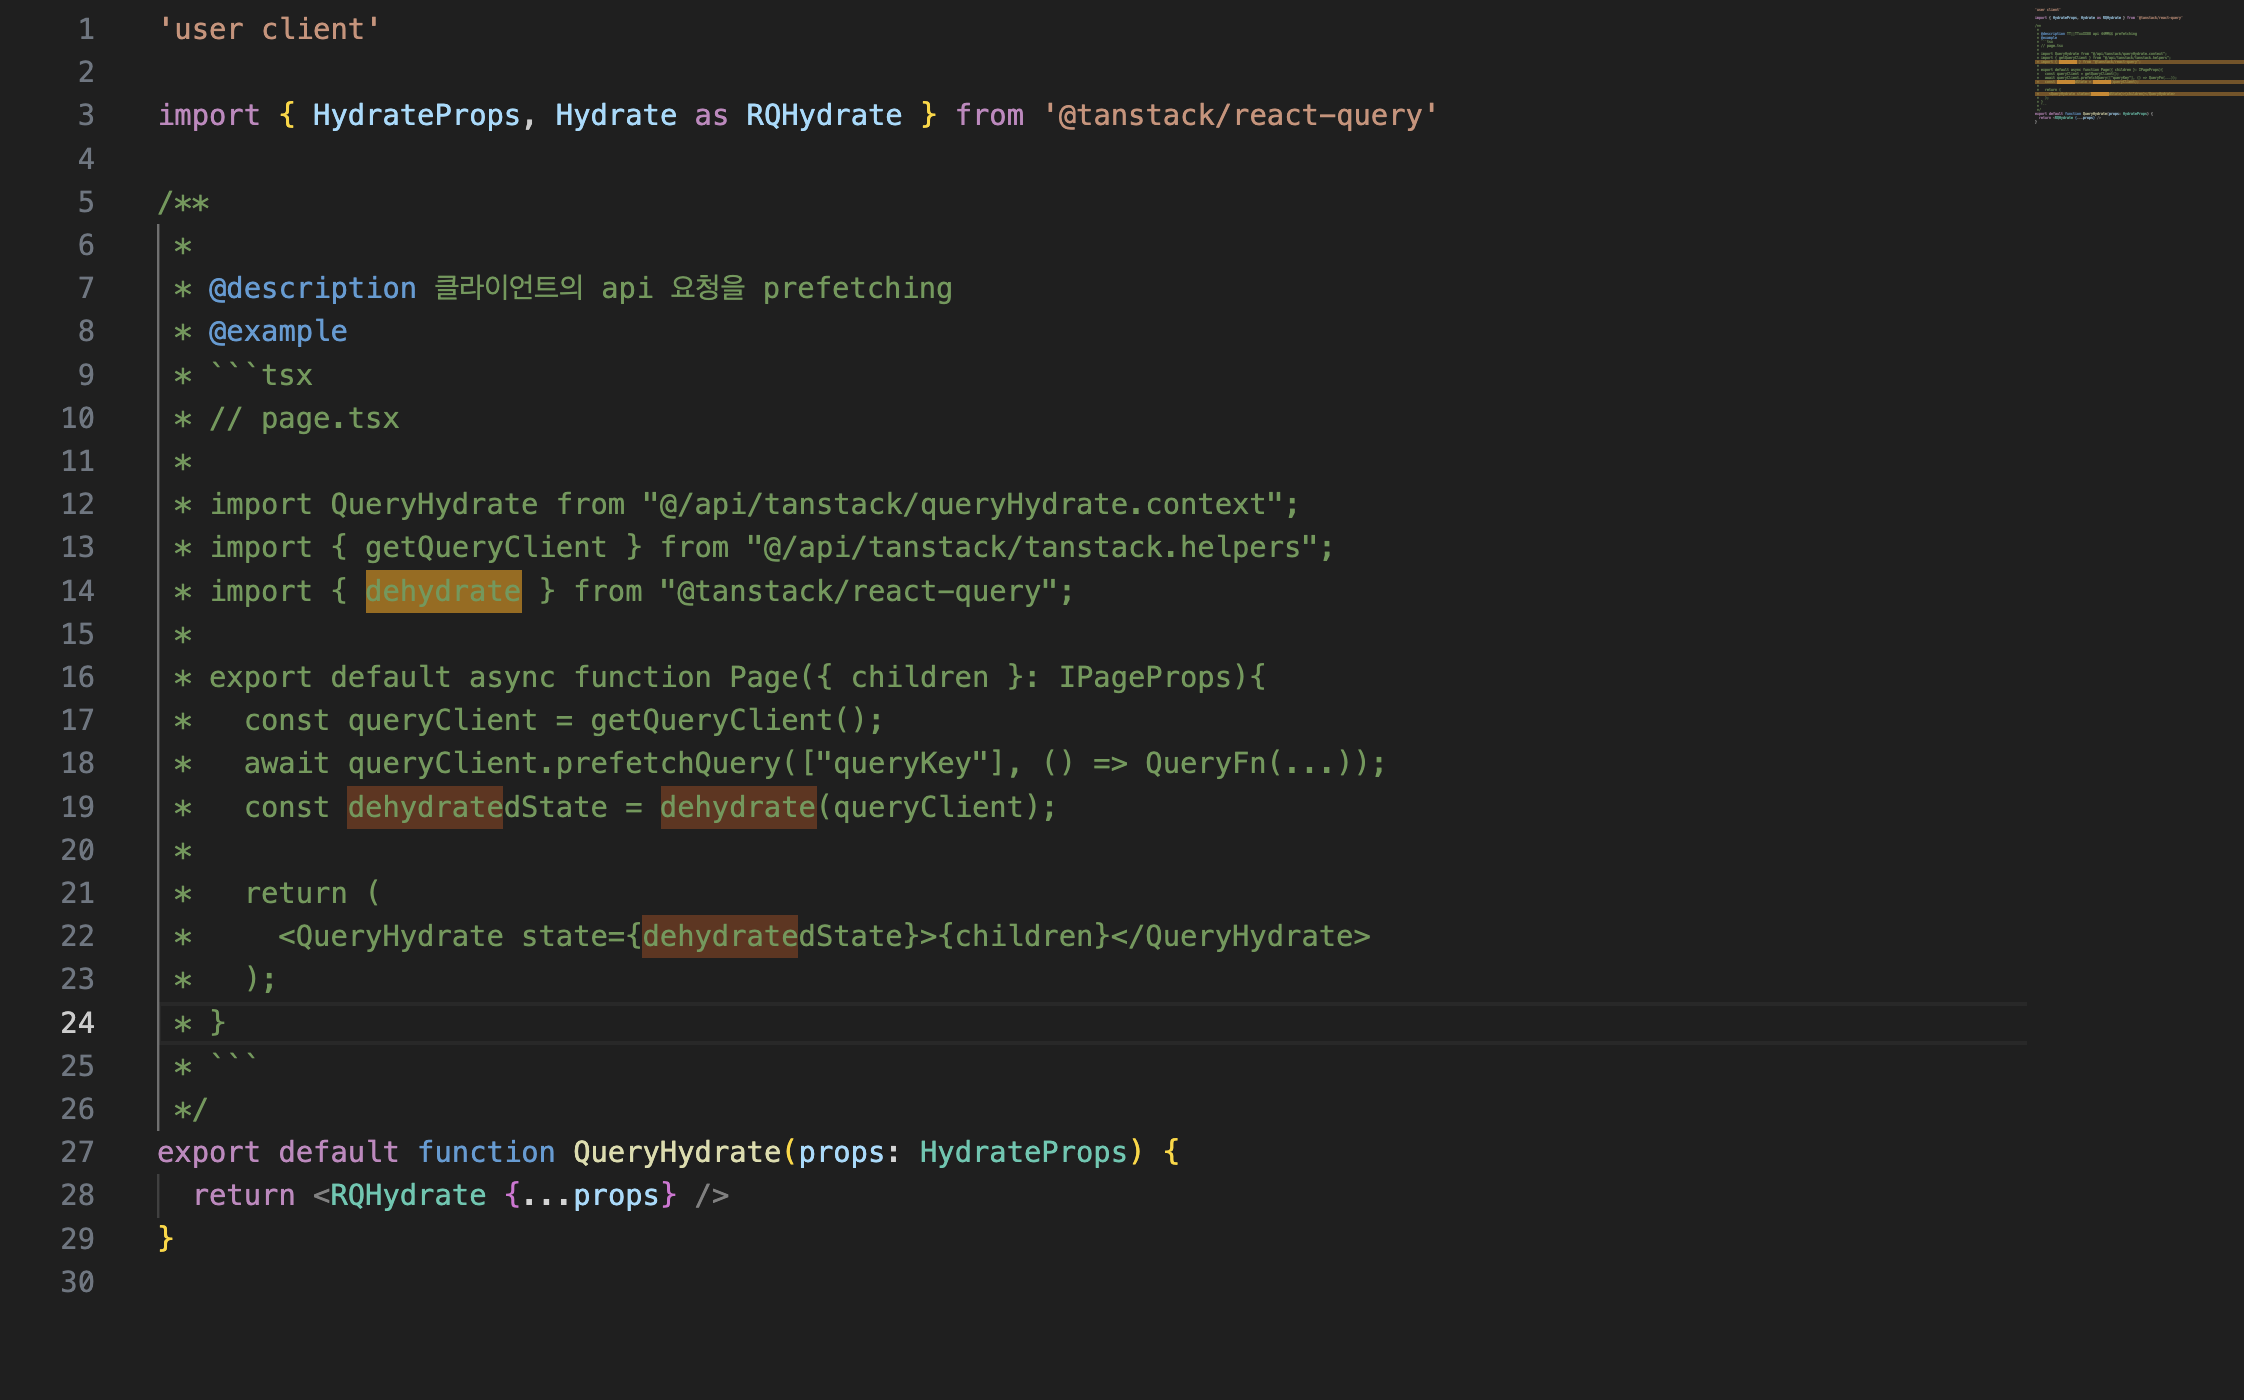Click highlighted dehydrate on line 14
This screenshot has height=1400, width=2244.
[x=443, y=591]
